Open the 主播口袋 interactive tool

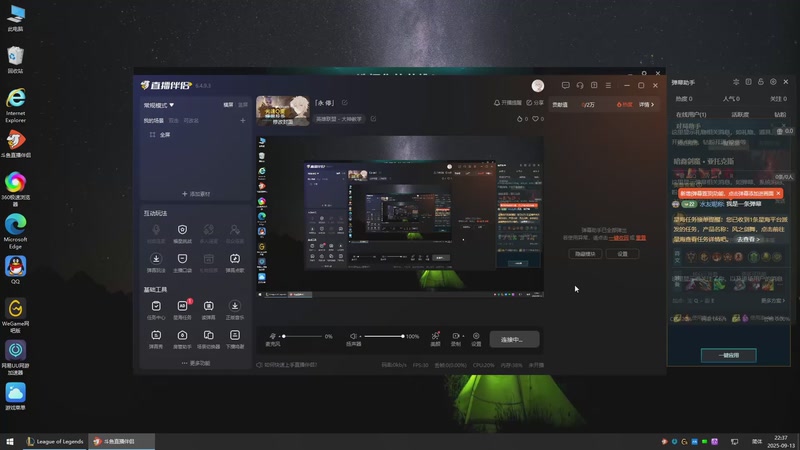182,262
